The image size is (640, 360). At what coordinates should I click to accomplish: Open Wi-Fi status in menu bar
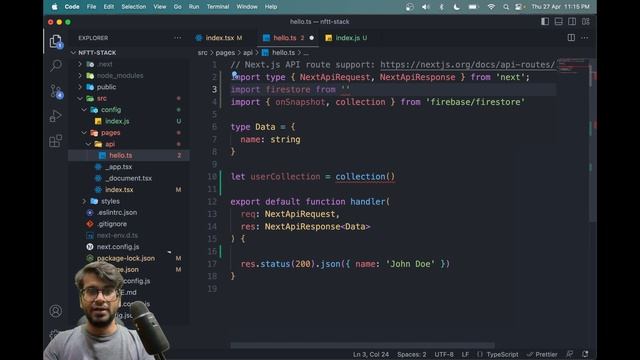coord(491,7)
